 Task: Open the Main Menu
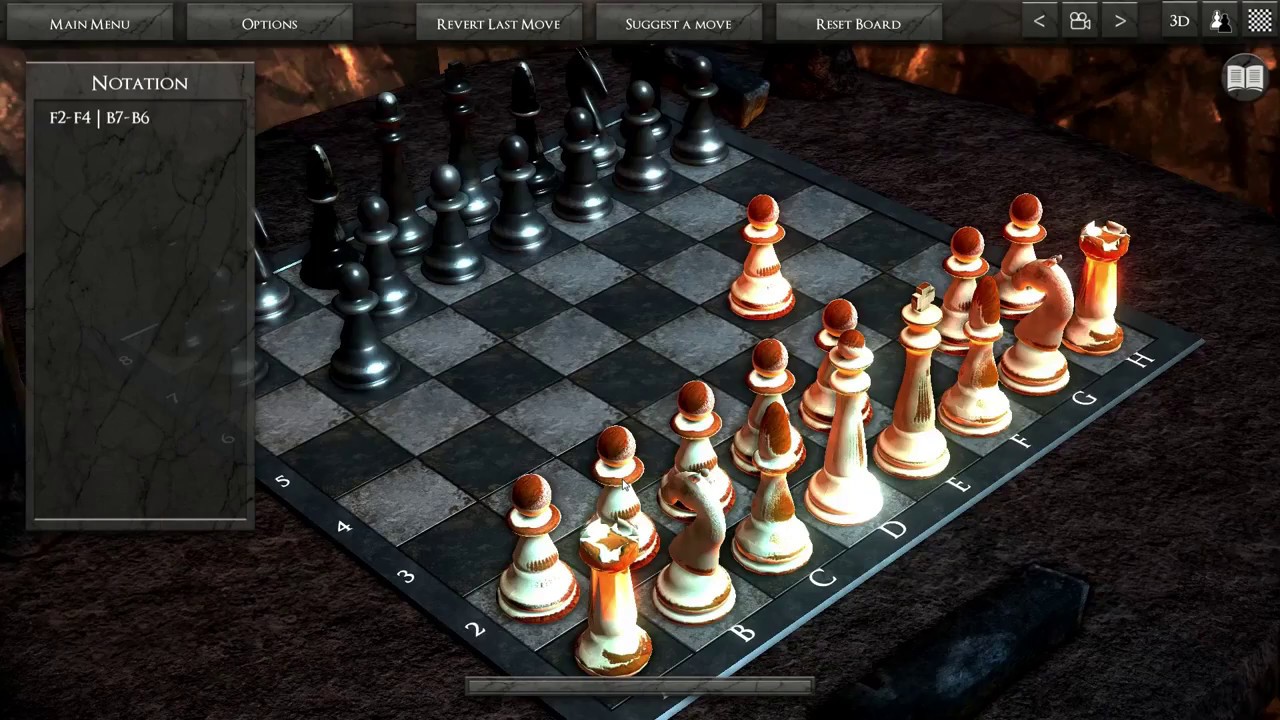coord(89,23)
